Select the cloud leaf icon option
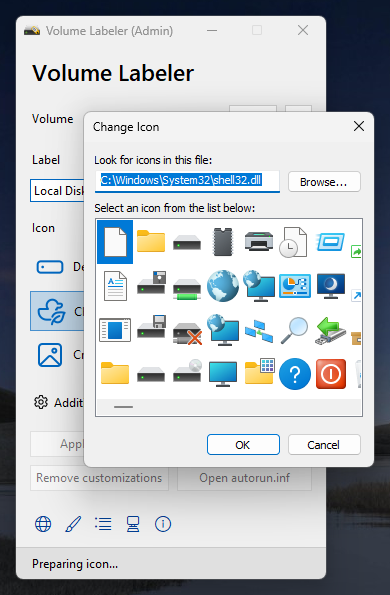 (51, 311)
